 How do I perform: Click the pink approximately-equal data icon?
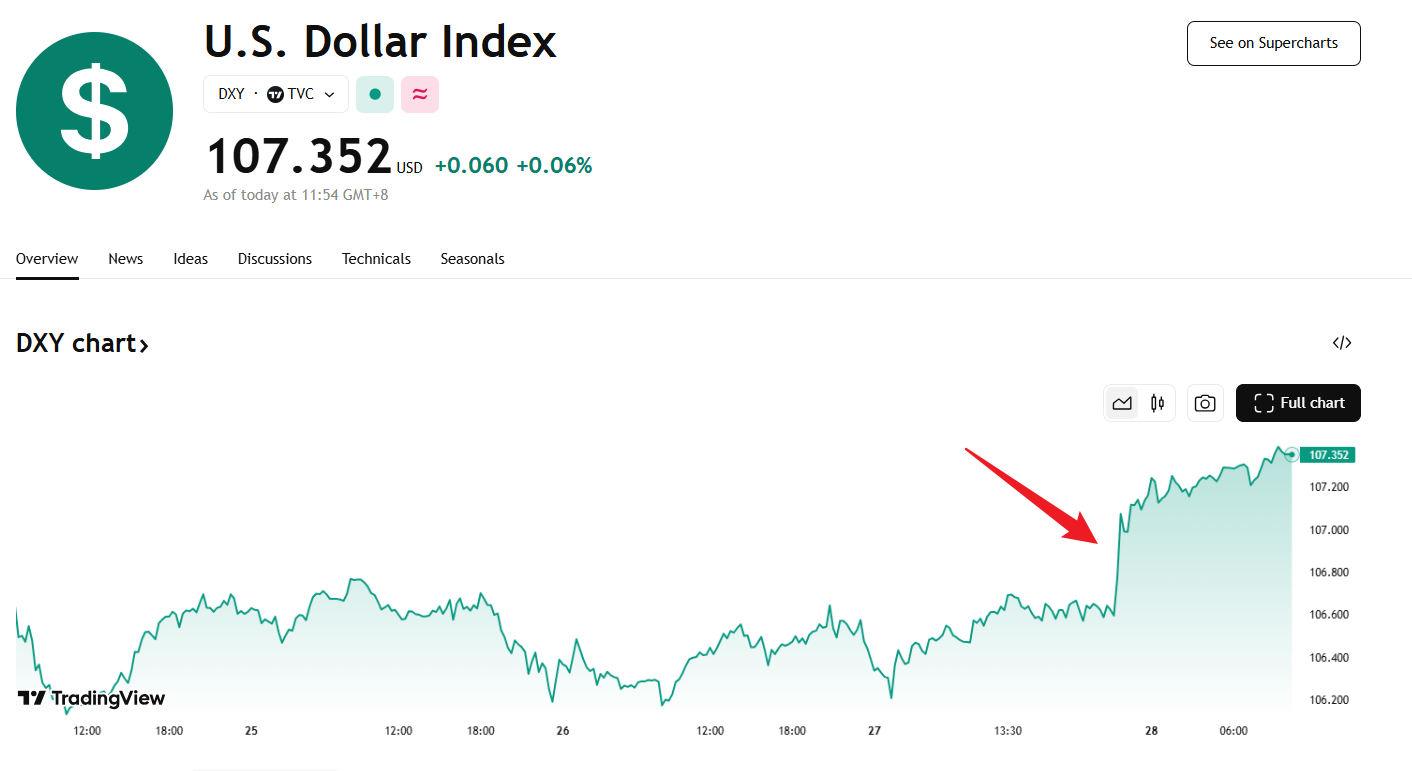tap(420, 94)
